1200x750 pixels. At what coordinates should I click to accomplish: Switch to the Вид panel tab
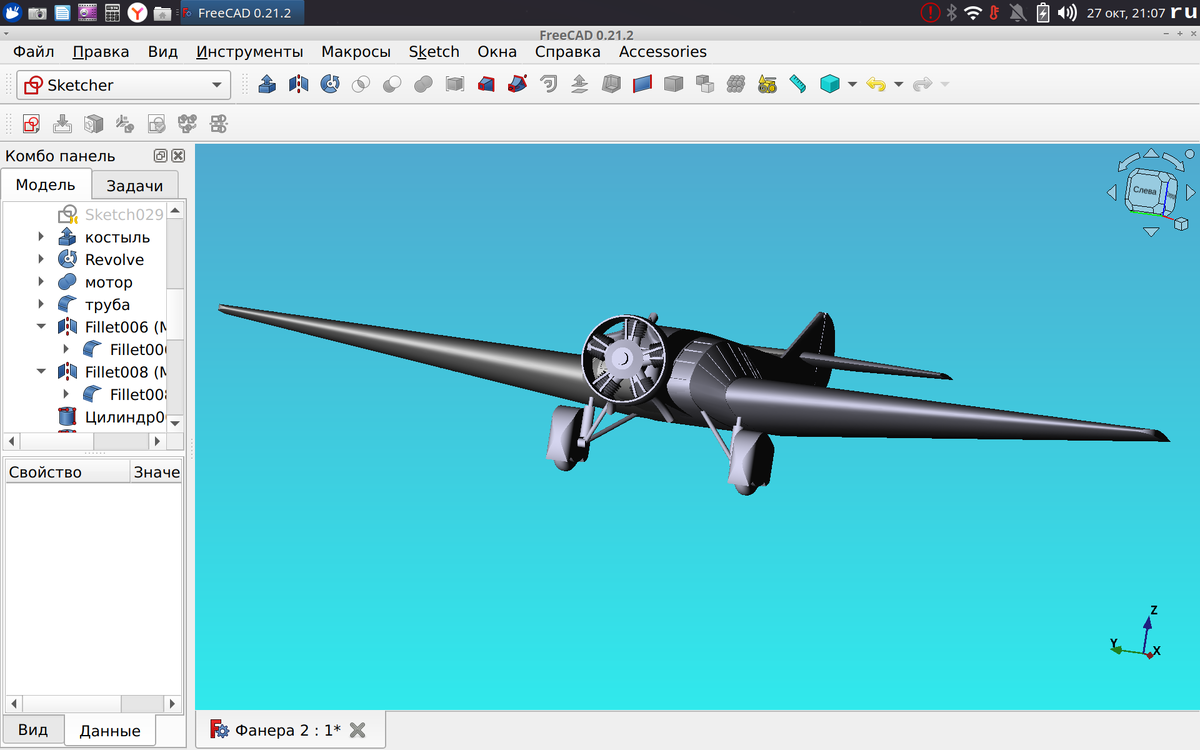(33, 729)
